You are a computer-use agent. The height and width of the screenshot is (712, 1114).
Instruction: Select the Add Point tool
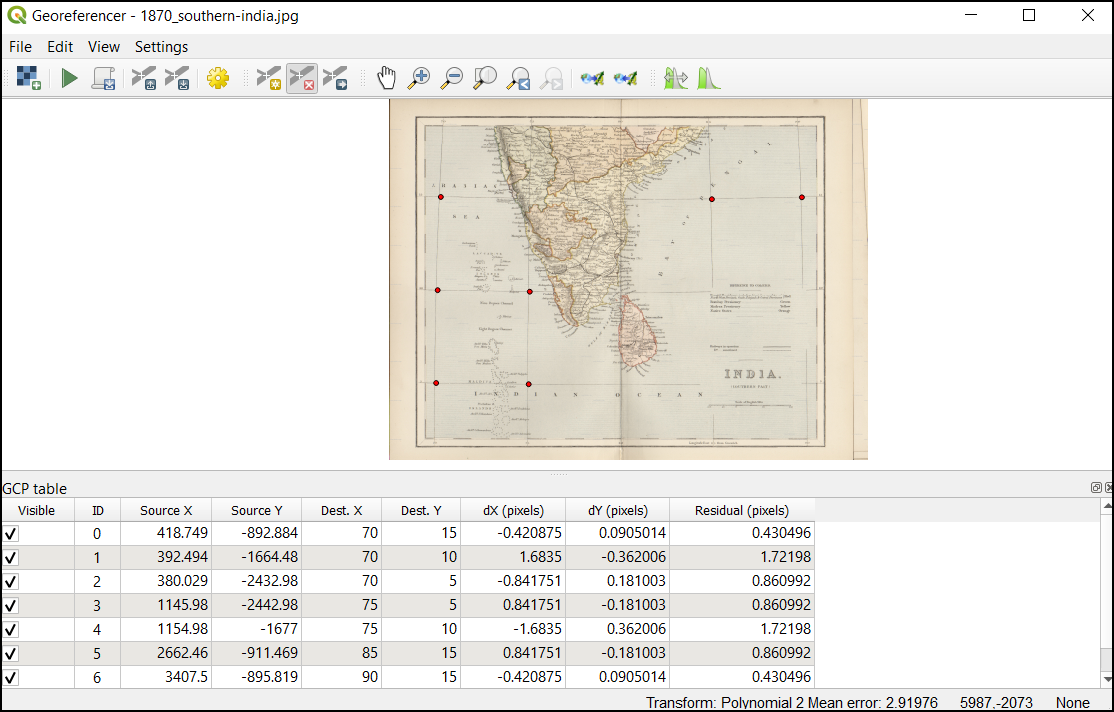coord(269,78)
